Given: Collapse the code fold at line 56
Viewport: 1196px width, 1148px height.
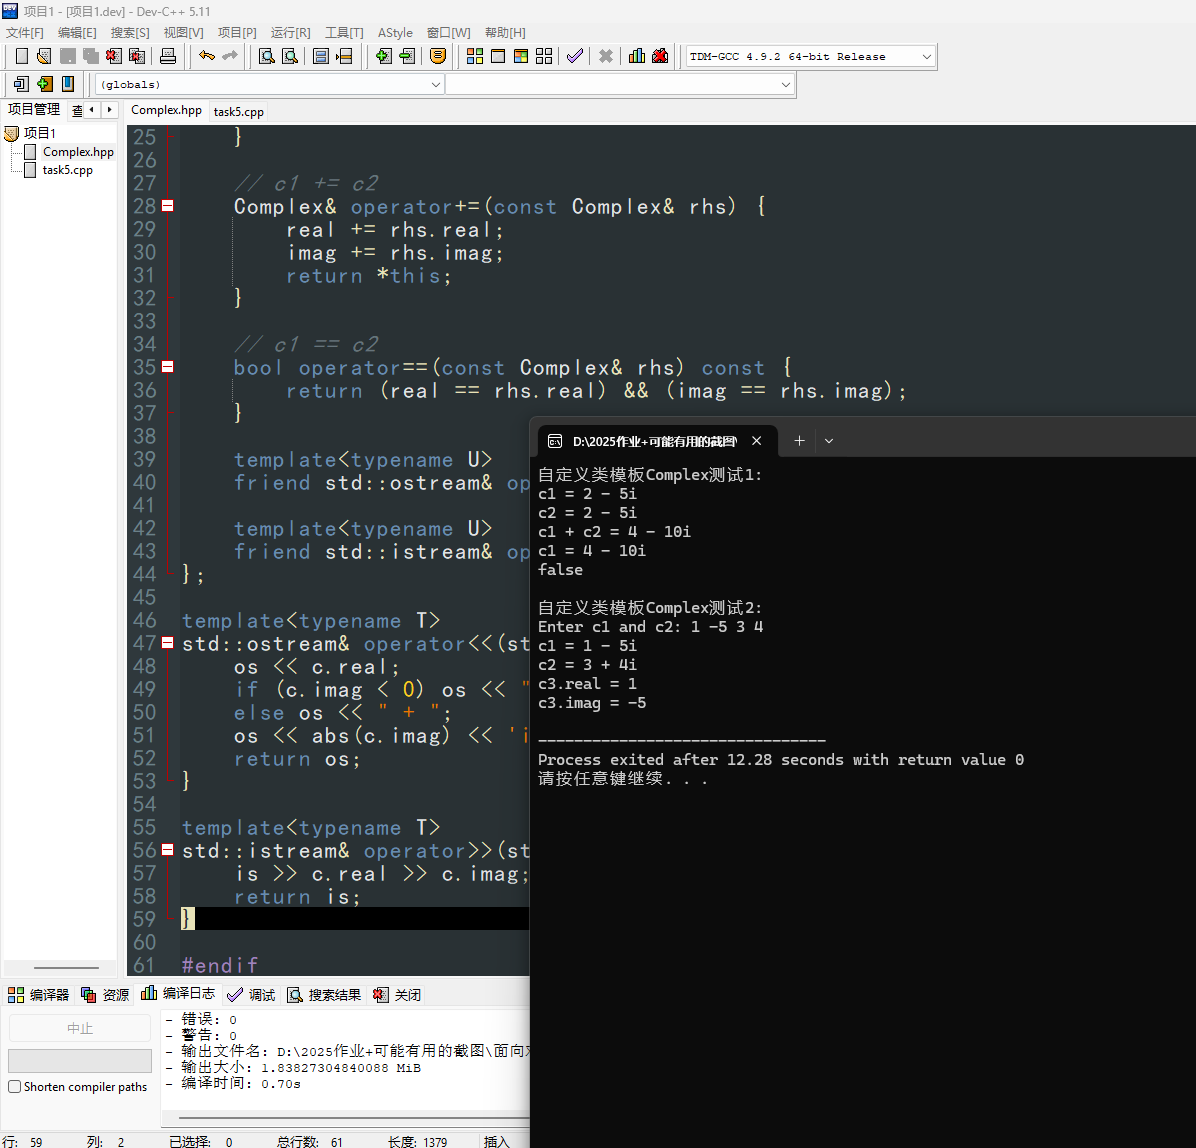Looking at the screenshot, I should pyautogui.click(x=167, y=850).
